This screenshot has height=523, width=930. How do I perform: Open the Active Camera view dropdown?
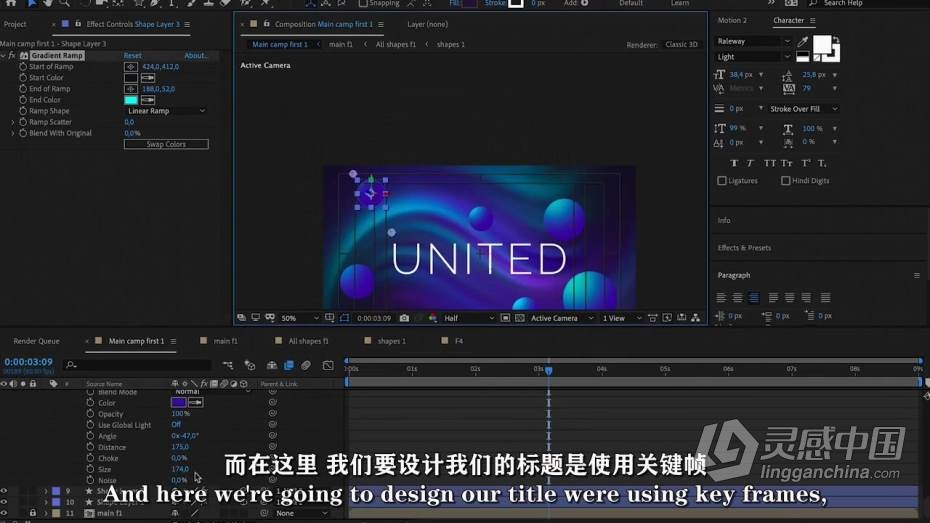tap(562, 318)
